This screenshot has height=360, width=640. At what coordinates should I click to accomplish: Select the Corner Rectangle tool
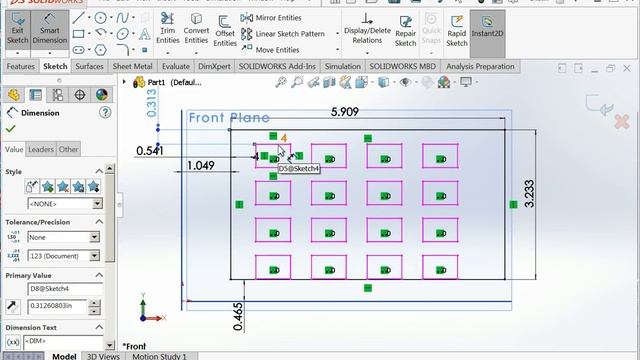coord(78,34)
